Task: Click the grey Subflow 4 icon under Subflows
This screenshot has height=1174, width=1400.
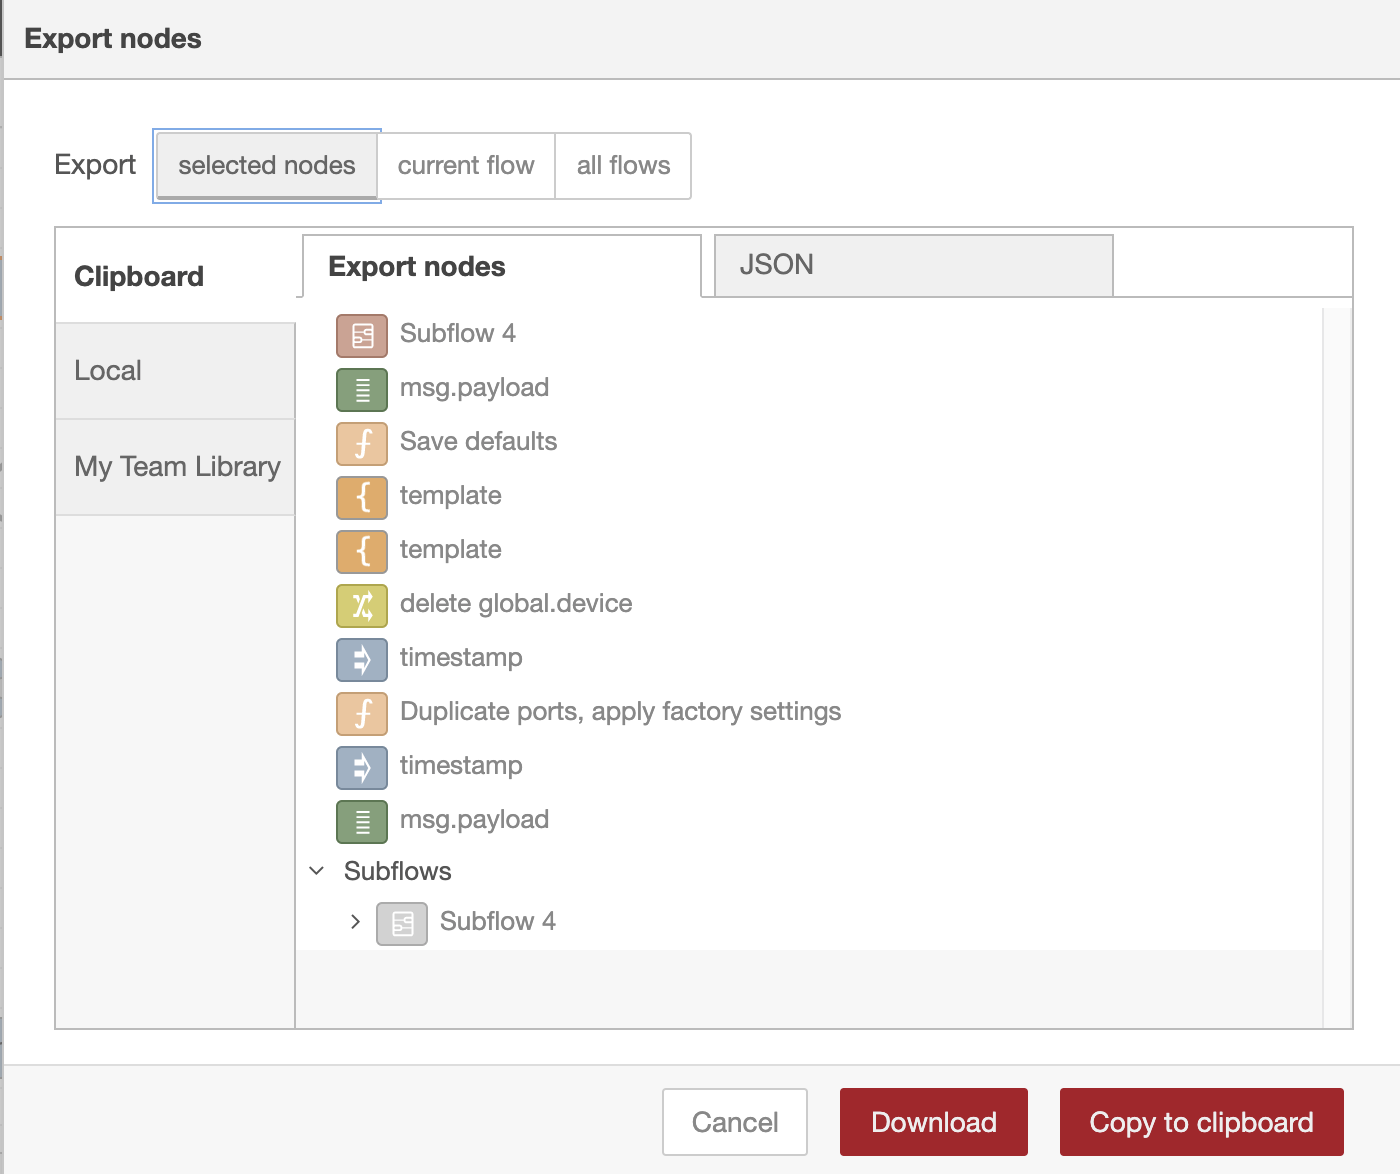Action: tap(402, 924)
